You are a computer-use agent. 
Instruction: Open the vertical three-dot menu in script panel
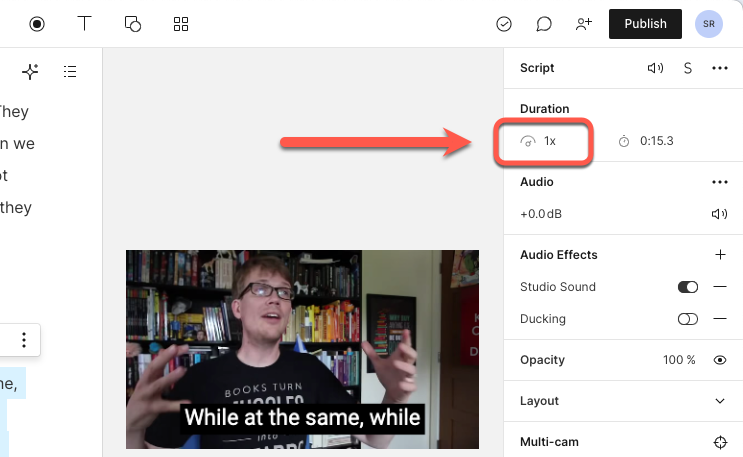point(24,340)
